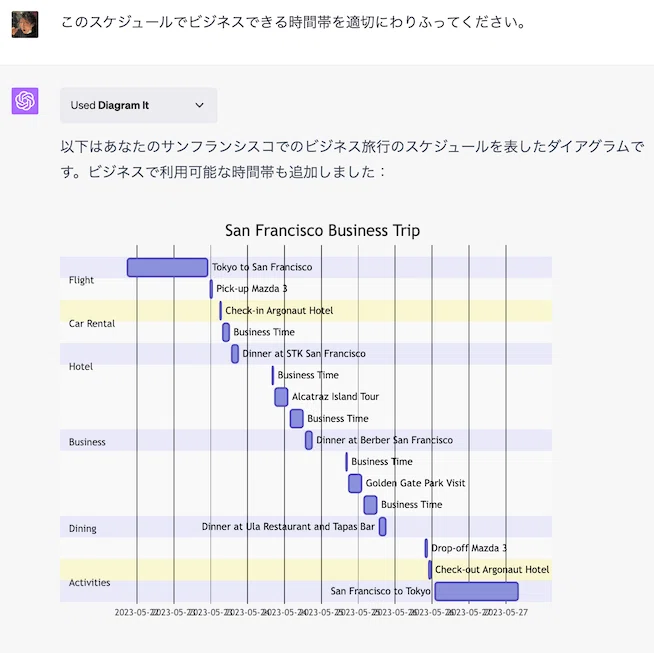Open the Used Diagram It plugin box
This screenshot has width=654, height=653.
(138, 105)
